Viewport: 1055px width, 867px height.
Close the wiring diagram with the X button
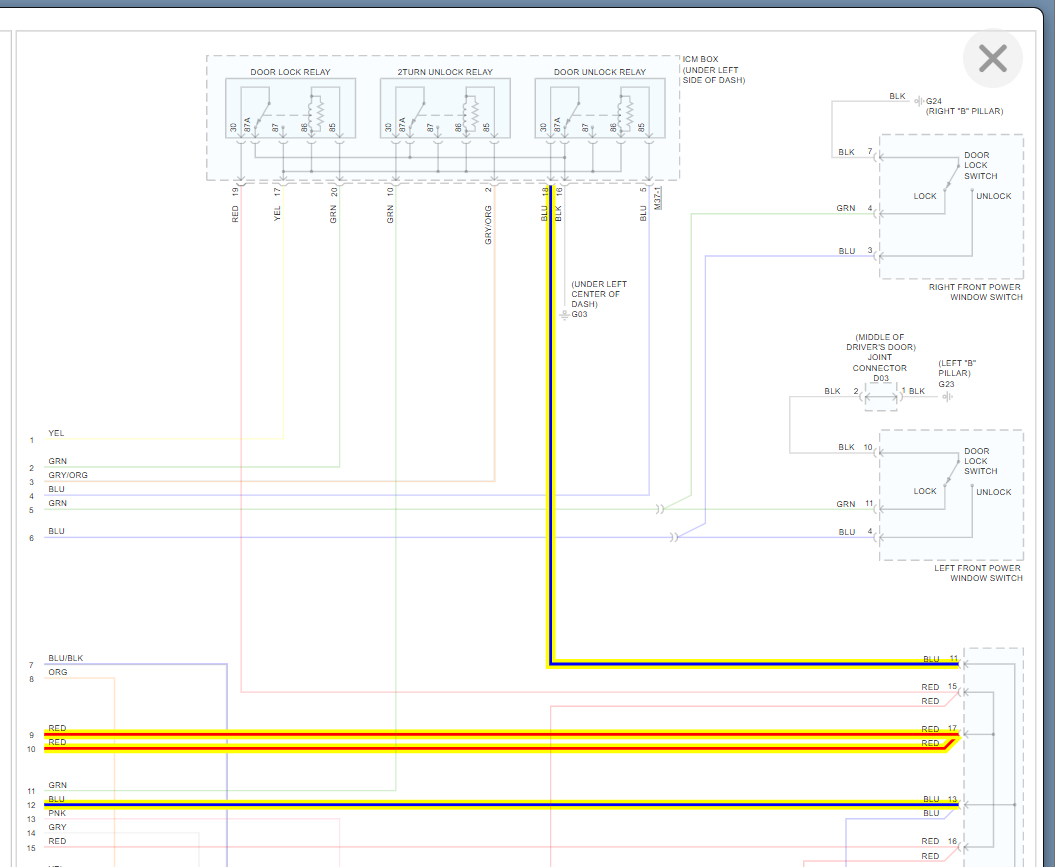pyautogui.click(x=992, y=58)
